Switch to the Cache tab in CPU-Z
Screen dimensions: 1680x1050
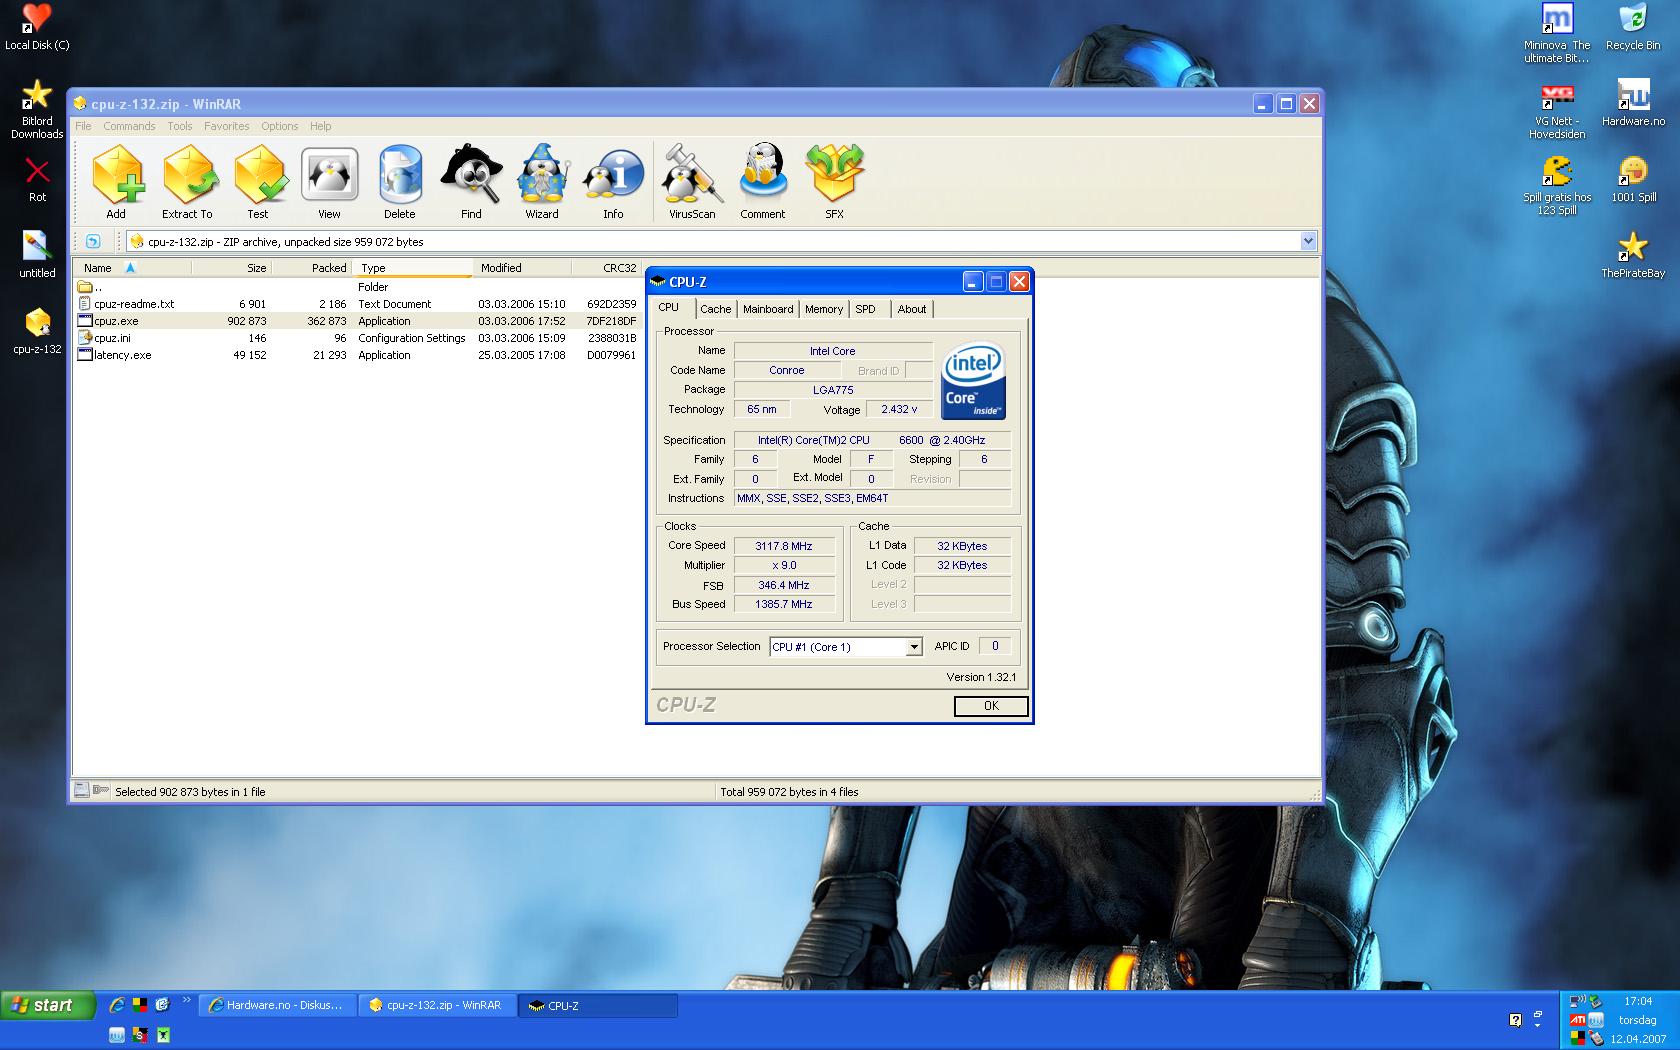click(x=716, y=309)
